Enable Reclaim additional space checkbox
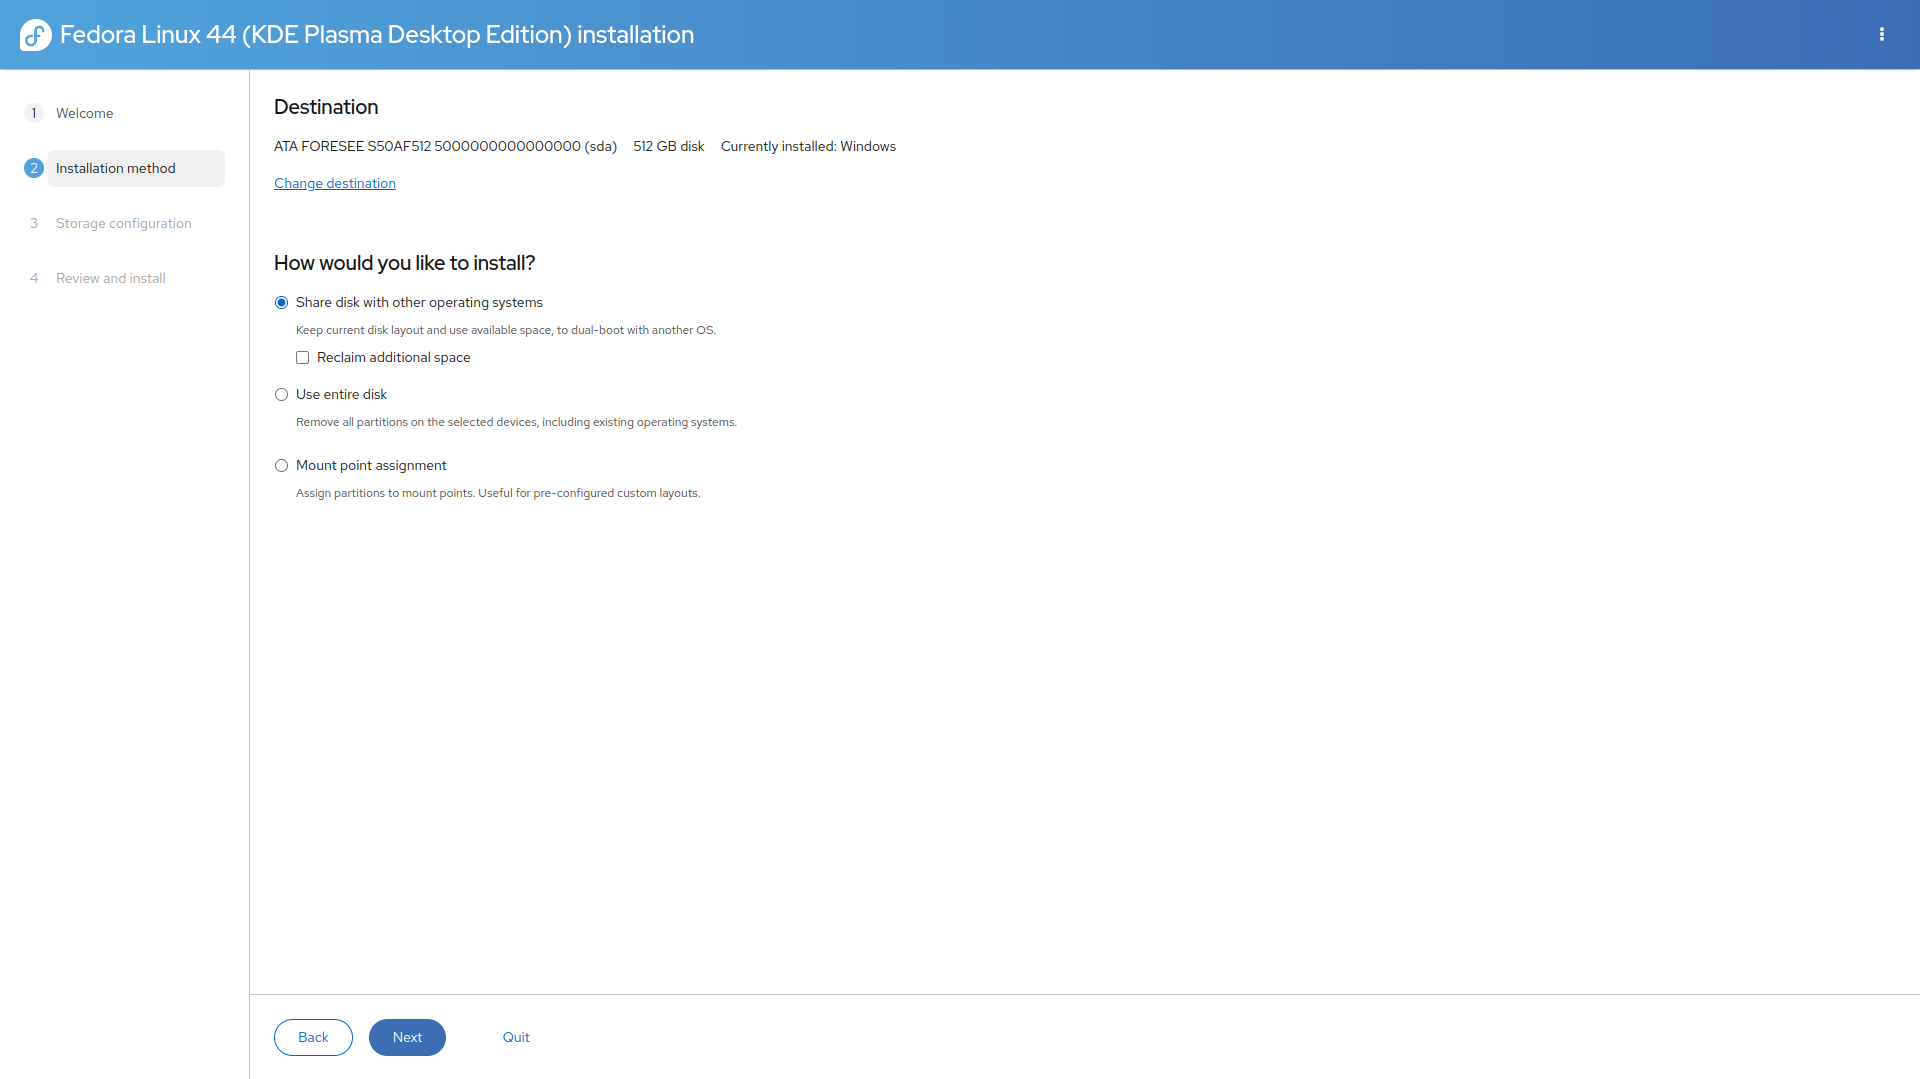 pyautogui.click(x=302, y=358)
